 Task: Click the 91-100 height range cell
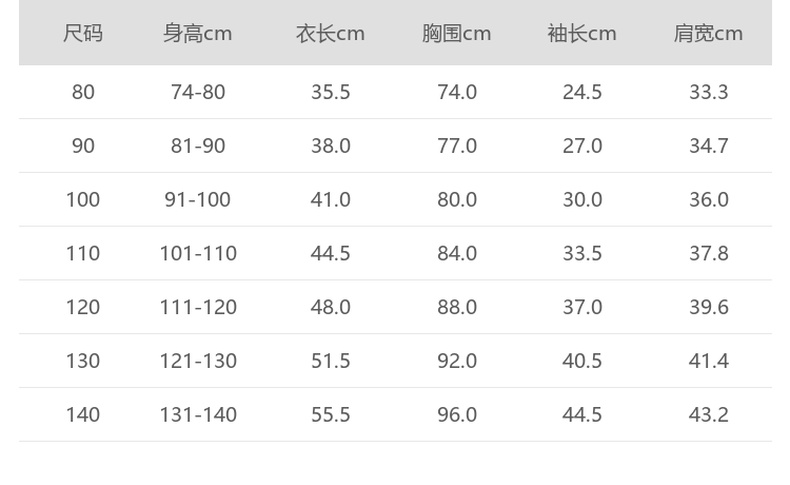[x=198, y=200]
